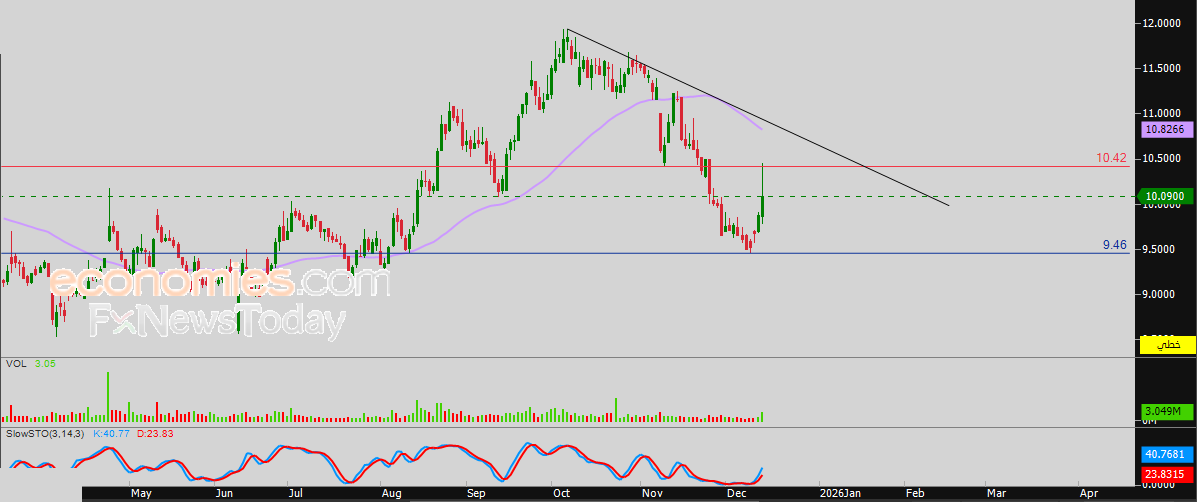The height and width of the screenshot is (502, 1197).
Task: Click the Jun label on time axis
Action: coord(223,494)
